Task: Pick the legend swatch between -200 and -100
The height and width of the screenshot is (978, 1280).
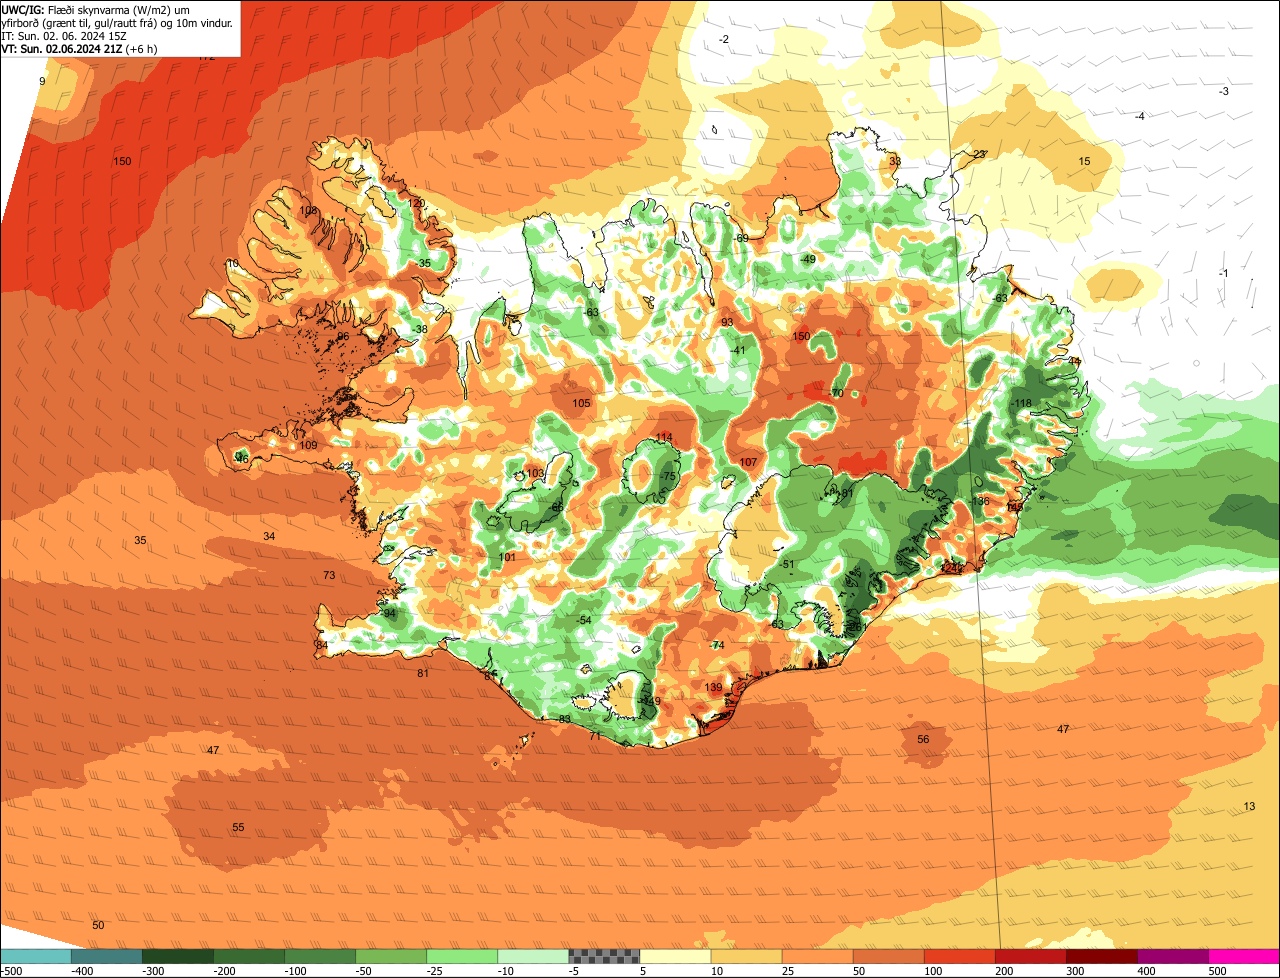Action: [248, 956]
